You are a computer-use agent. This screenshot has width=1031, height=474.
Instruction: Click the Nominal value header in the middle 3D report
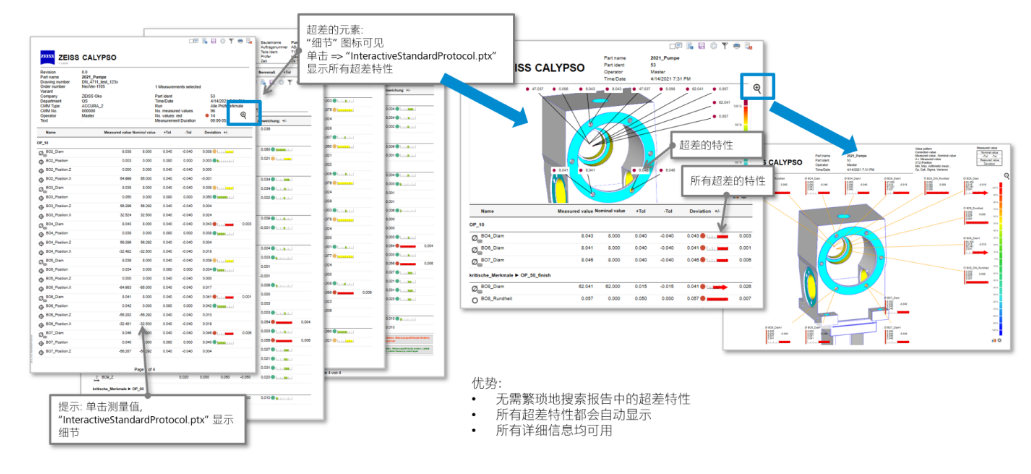click(x=610, y=211)
